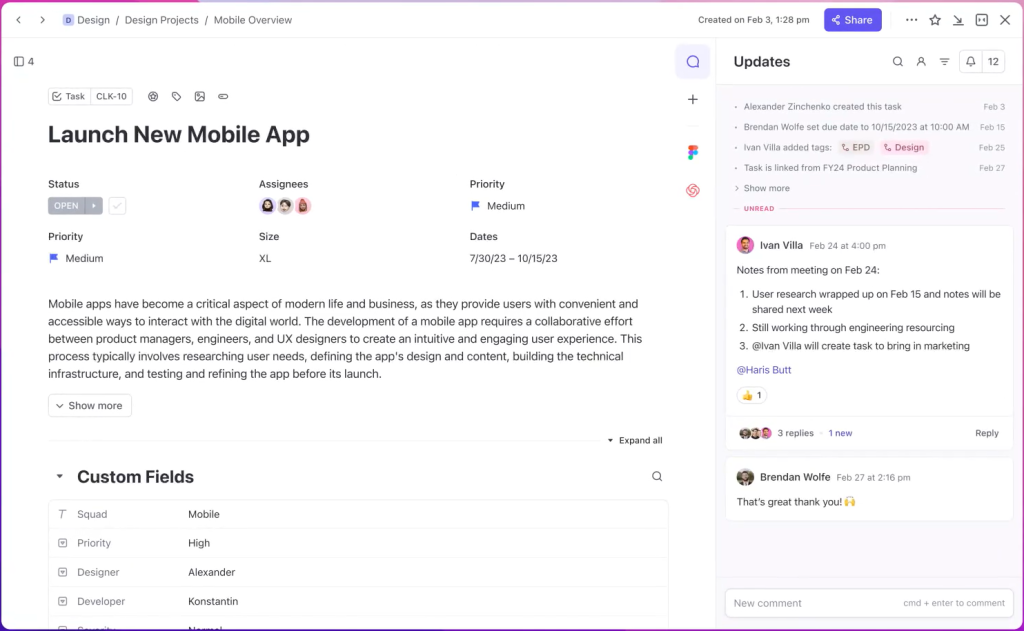1024x631 pixels.
Task: Open the 3 replies thread
Action: tap(795, 433)
